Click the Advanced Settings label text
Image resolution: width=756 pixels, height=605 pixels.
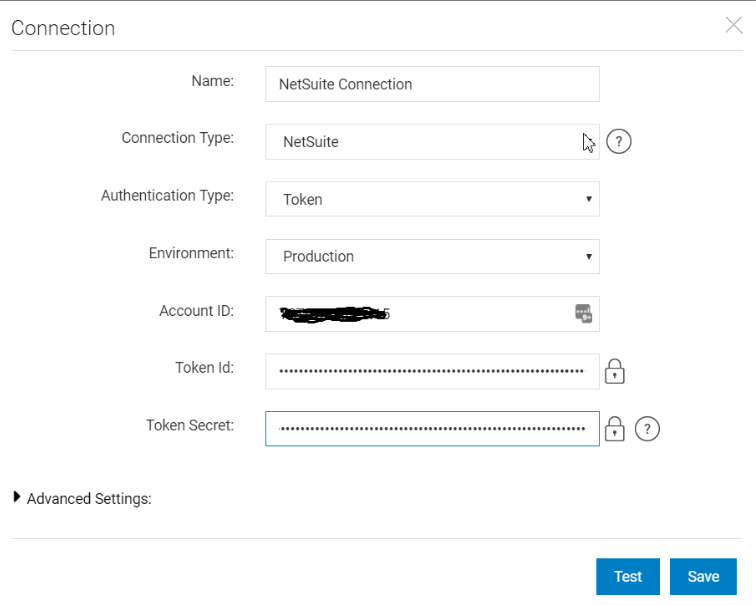[89, 499]
